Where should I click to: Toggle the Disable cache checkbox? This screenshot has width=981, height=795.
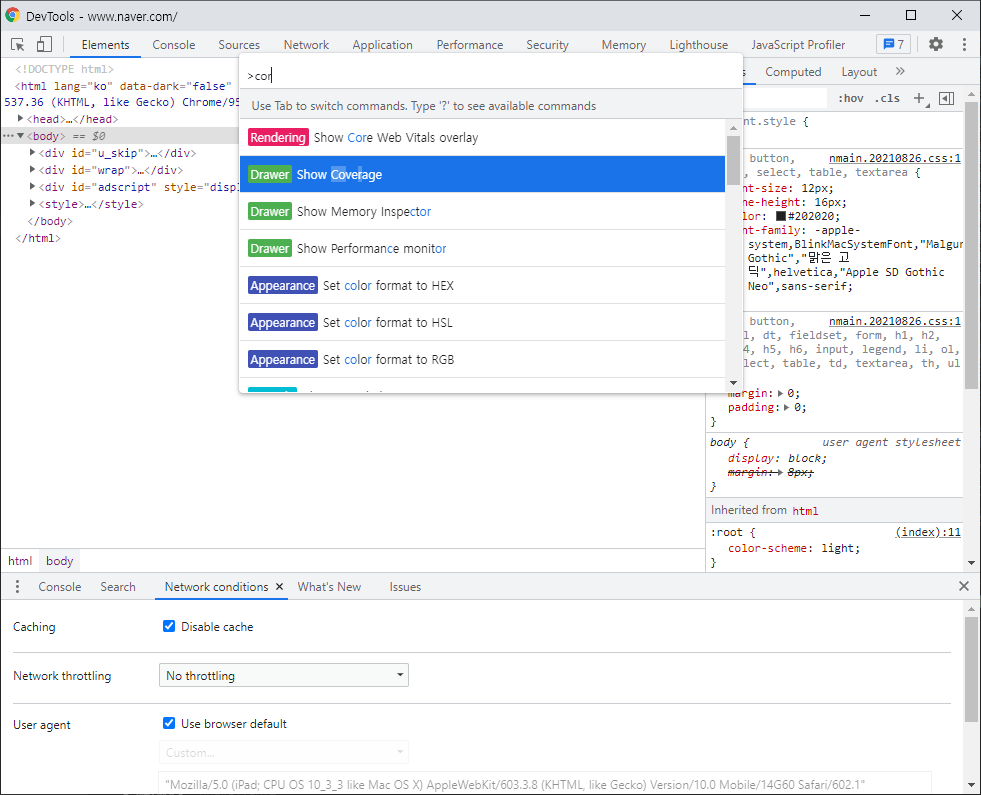click(x=169, y=626)
